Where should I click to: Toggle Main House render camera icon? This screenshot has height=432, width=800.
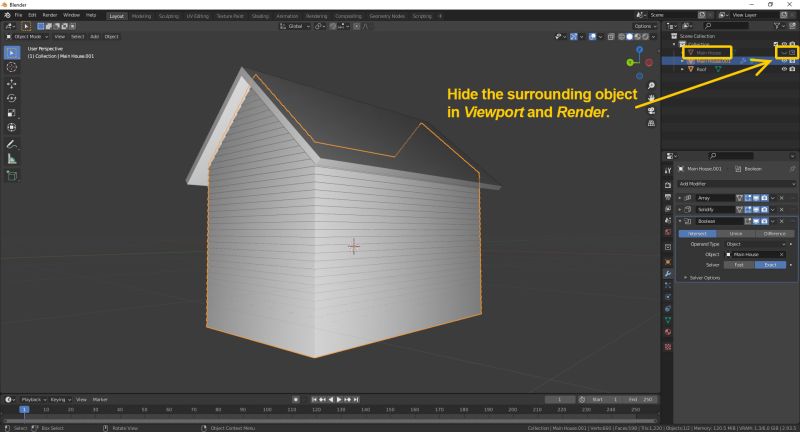[x=792, y=53]
